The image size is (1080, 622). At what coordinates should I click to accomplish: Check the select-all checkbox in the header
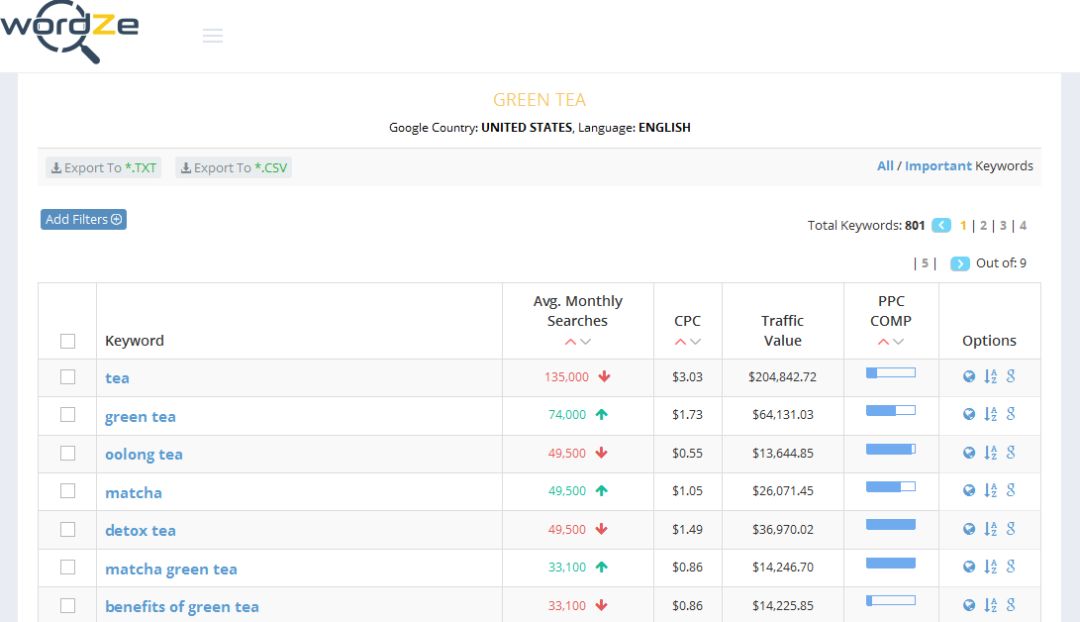pos(68,341)
